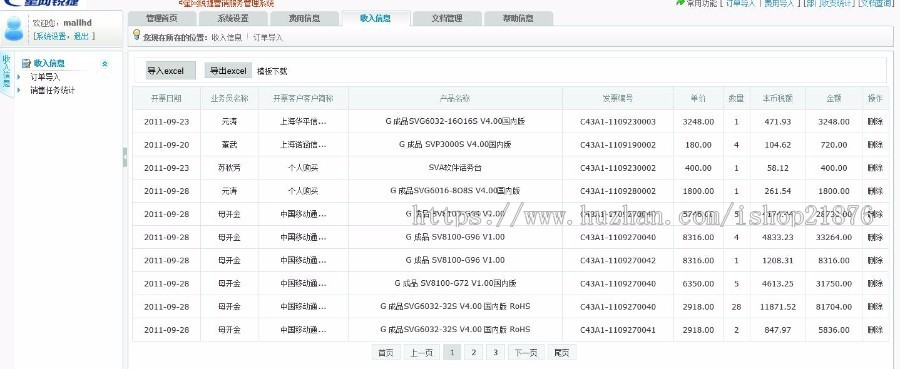
Task: Open 订单导入 in the left sidebar
Action: click(45, 76)
